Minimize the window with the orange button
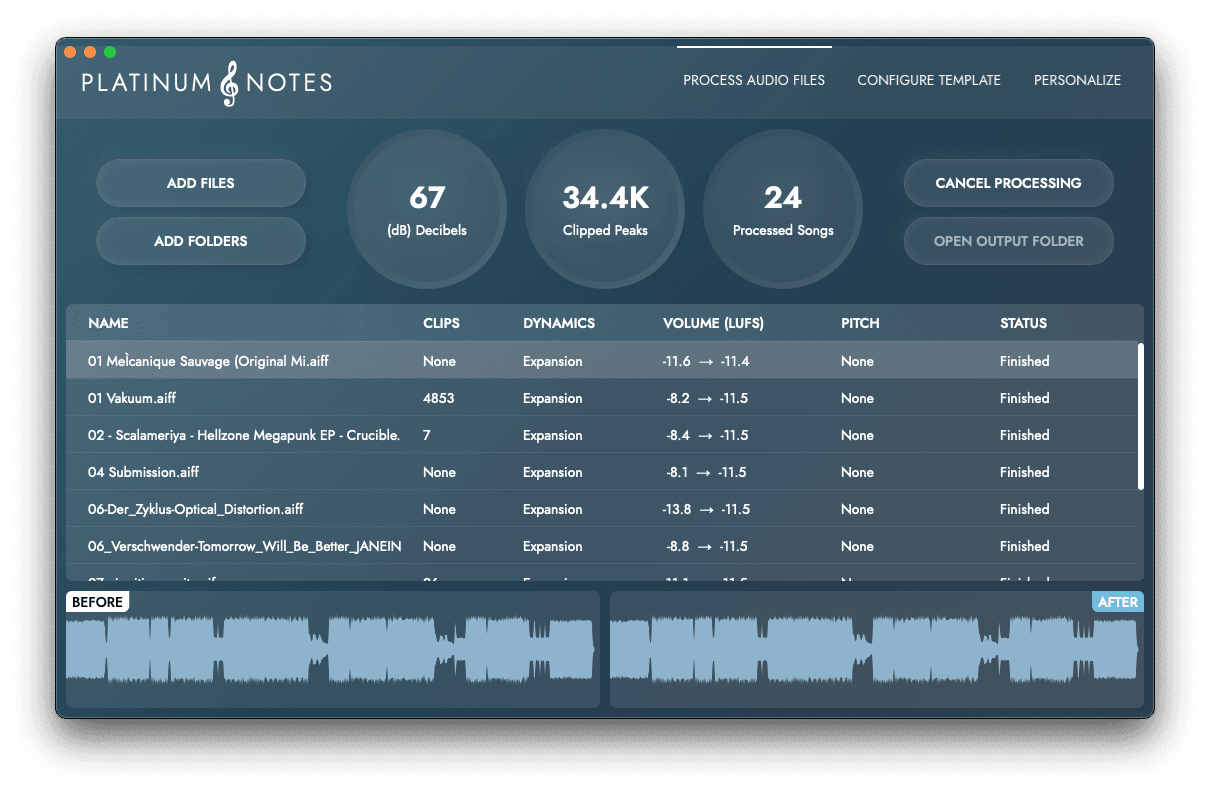The width and height of the screenshot is (1210, 792). [90, 52]
